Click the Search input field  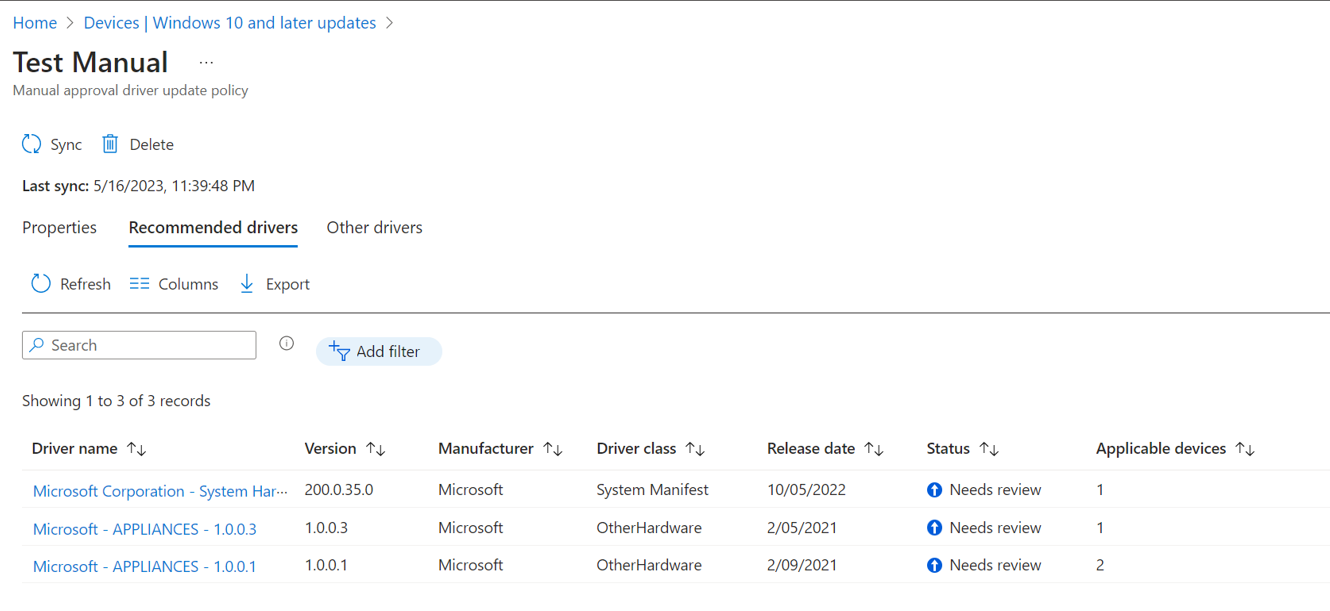point(139,345)
